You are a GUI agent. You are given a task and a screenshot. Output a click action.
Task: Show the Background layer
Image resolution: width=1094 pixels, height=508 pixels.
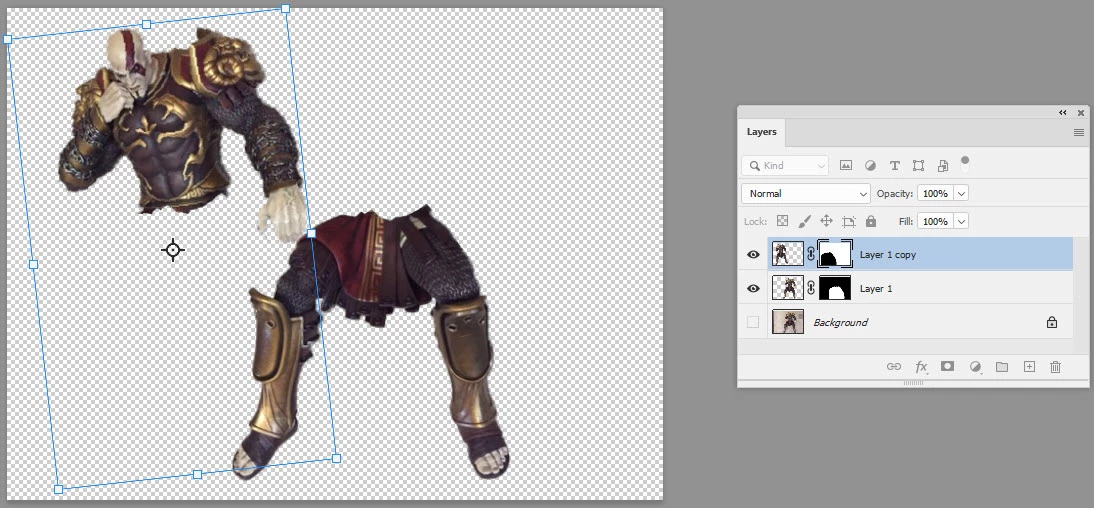[753, 322]
